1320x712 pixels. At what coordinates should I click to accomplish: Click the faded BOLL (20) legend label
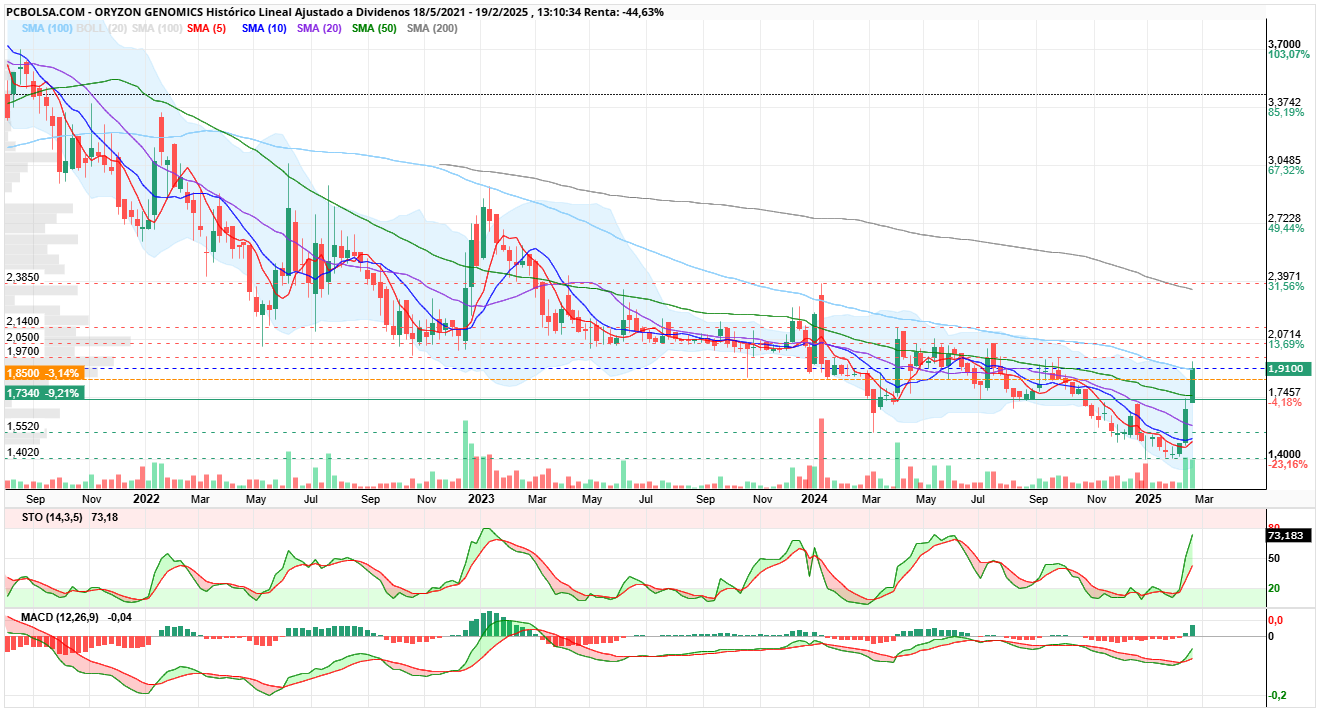coord(103,28)
